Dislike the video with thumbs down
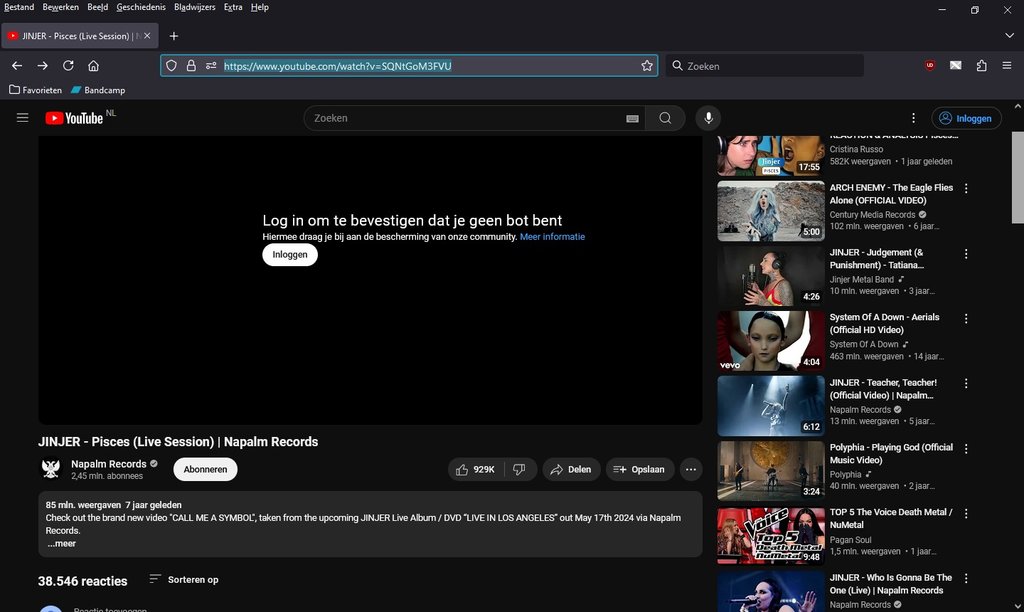 (520, 470)
